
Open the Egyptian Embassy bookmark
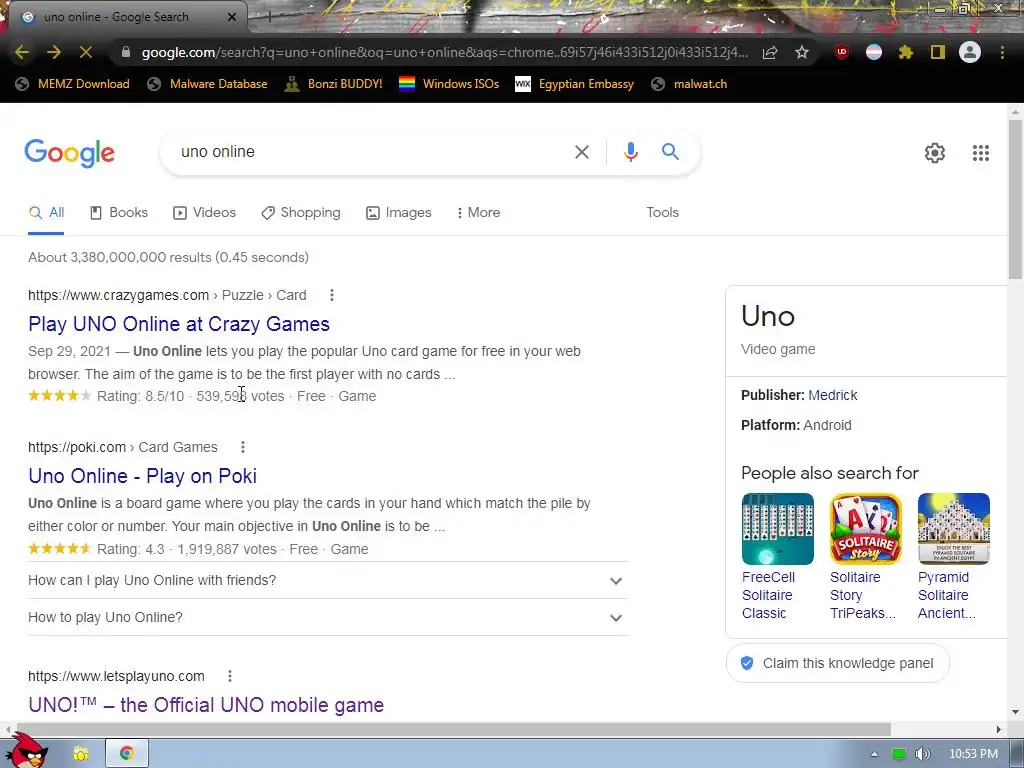coord(574,84)
